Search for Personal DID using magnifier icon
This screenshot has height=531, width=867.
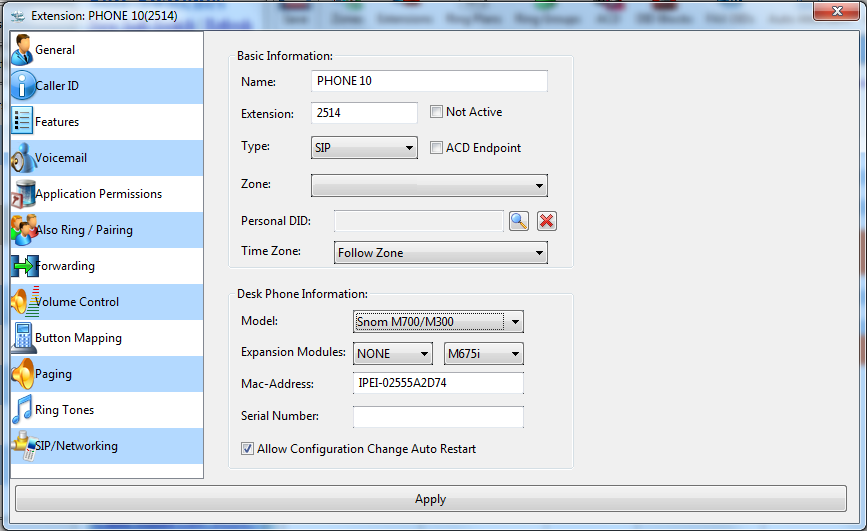click(518, 221)
